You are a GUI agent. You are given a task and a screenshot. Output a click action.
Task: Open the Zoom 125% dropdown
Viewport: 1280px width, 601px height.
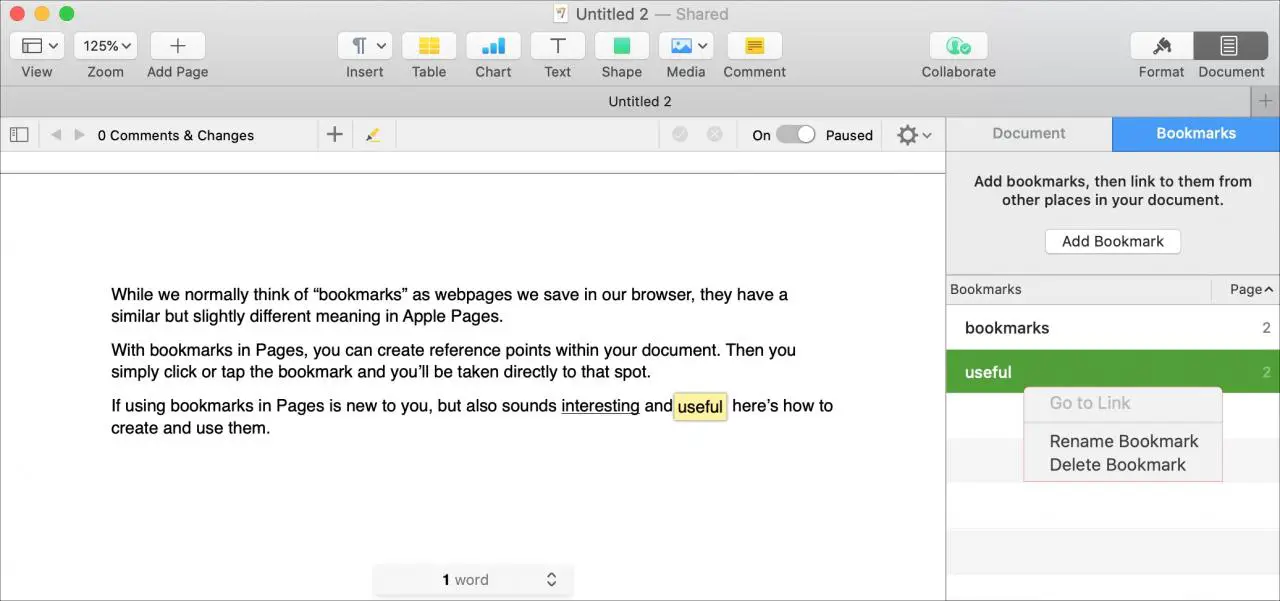[x=105, y=46]
